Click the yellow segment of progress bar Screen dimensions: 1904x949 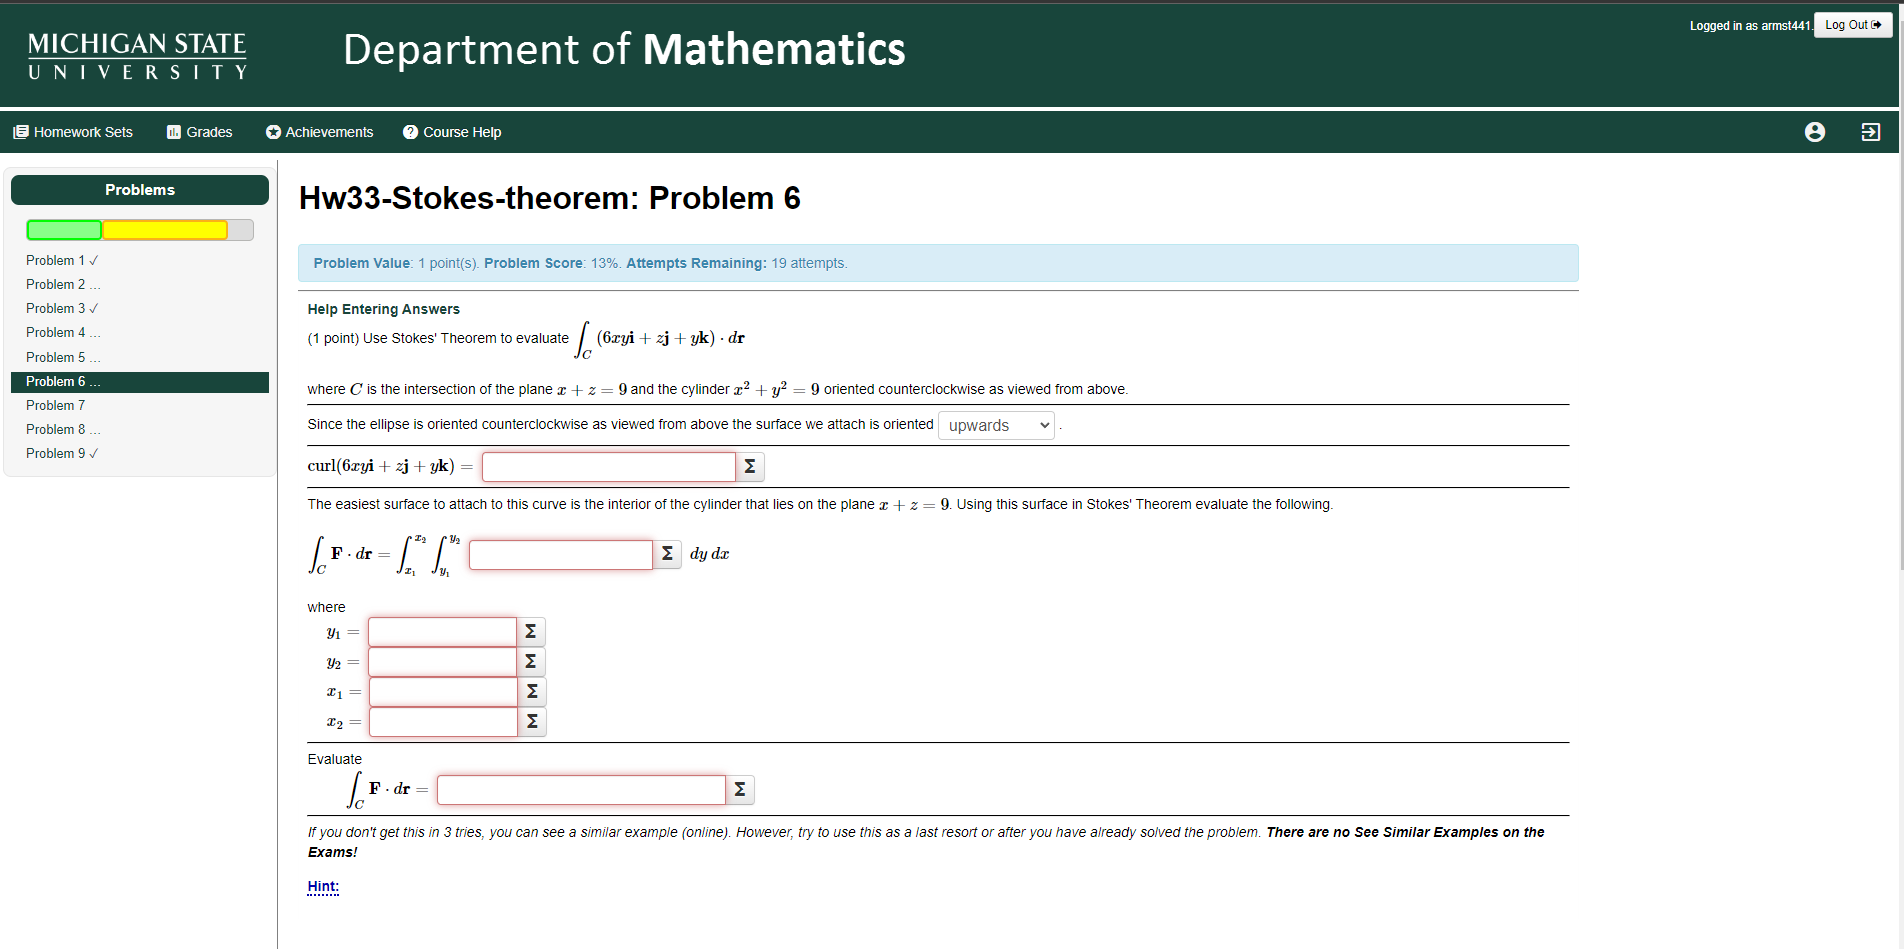coord(165,230)
